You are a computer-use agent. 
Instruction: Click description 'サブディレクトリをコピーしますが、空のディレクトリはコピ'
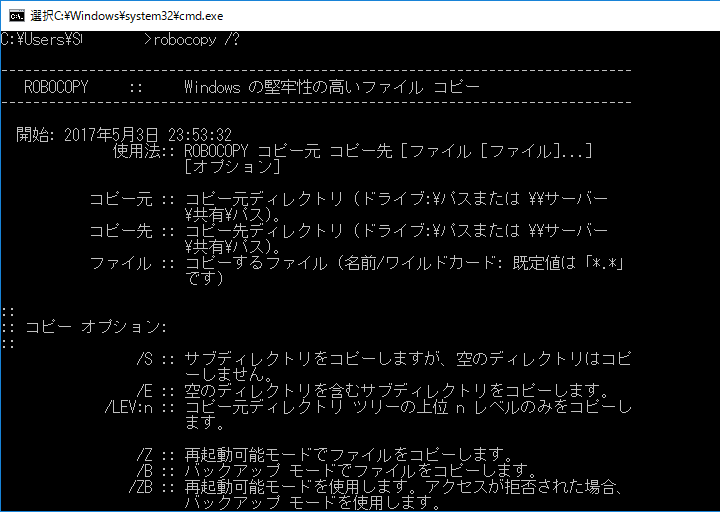coord(408,359)
